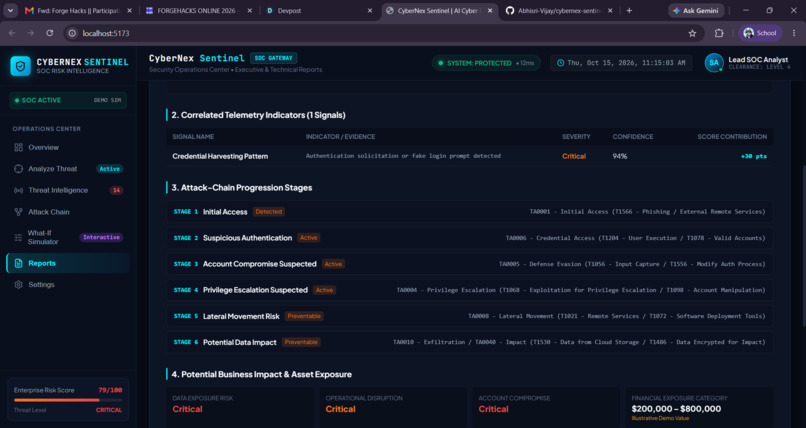
Task: Open the School browser profile
Action: [760, 33]
